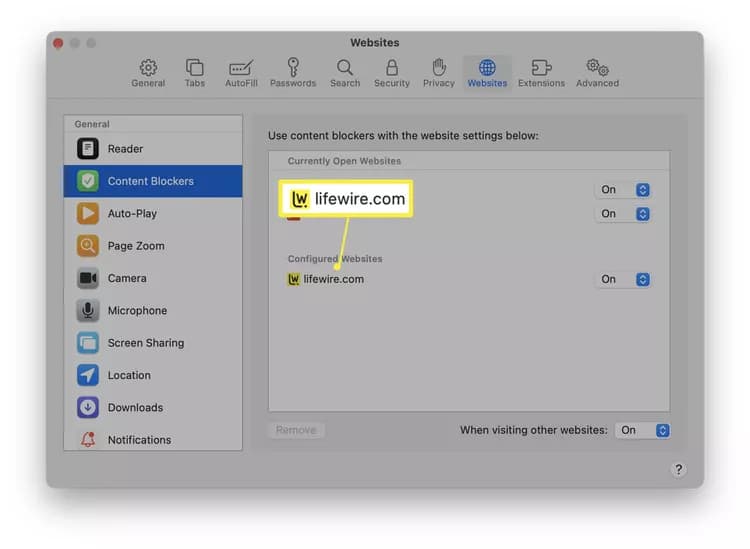Open 'When visiting other websites' dropdown

click(x=643, y=430)
